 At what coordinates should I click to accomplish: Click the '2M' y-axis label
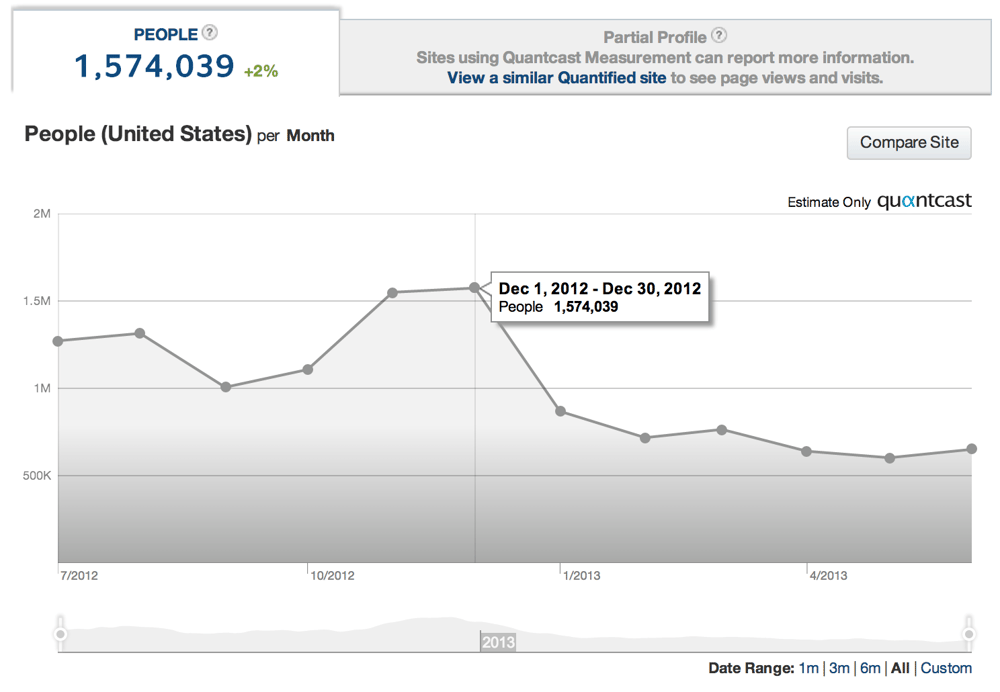point(42,214)
